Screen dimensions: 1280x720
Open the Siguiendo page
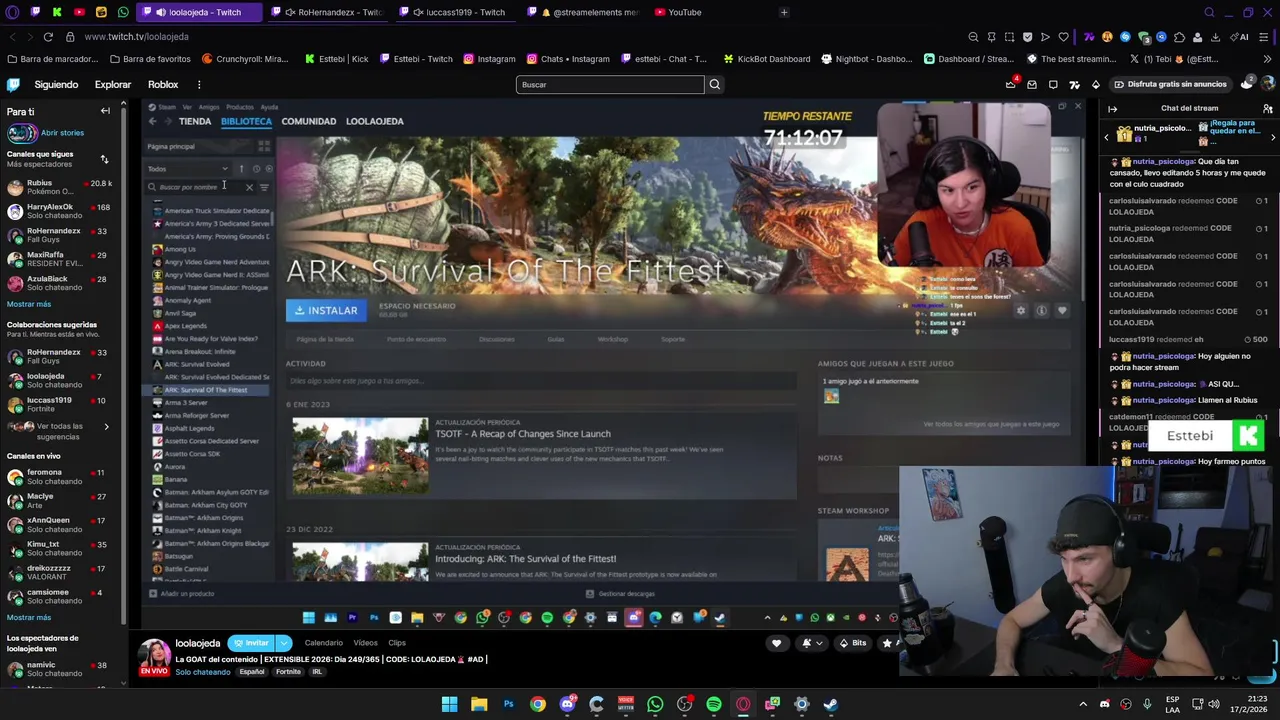click(x=56, y=85)
